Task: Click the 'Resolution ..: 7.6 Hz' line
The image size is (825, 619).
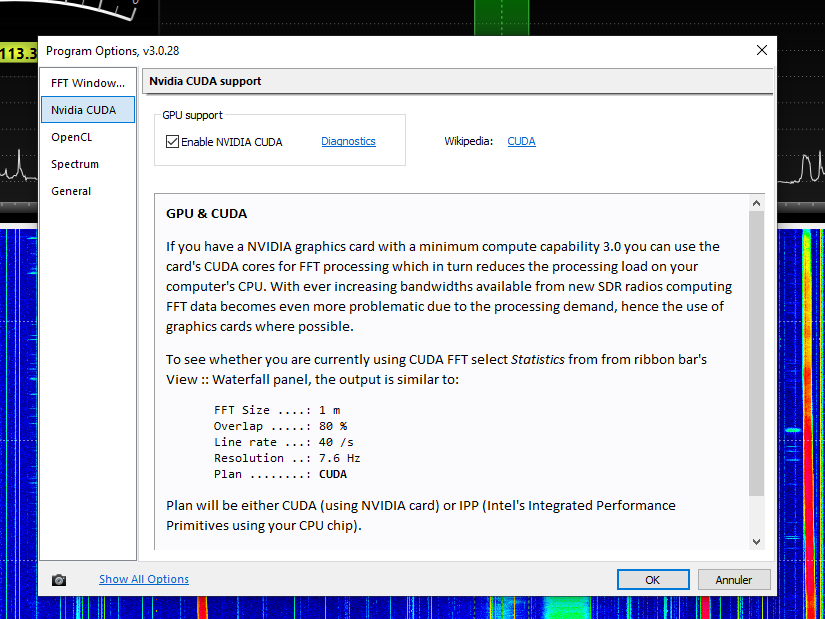Action: pos(287,458)
